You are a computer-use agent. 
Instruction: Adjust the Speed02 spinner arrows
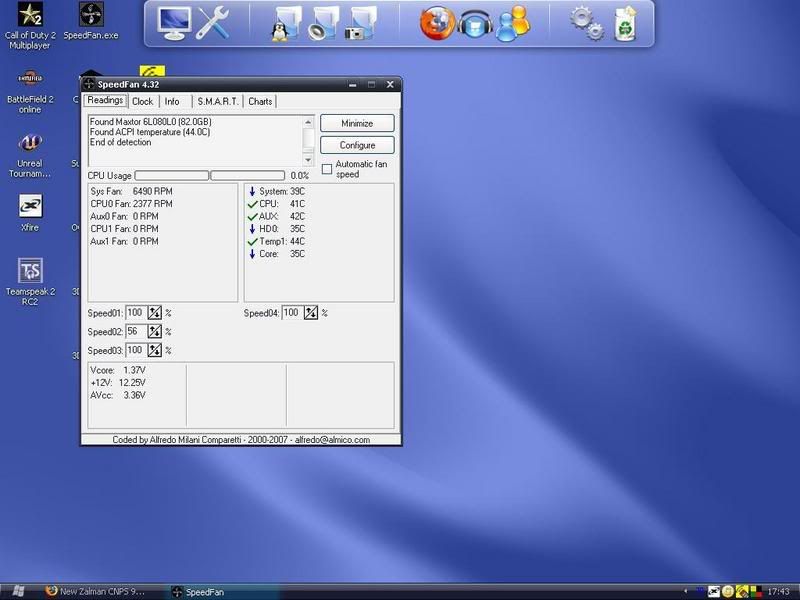pos(155,332)
